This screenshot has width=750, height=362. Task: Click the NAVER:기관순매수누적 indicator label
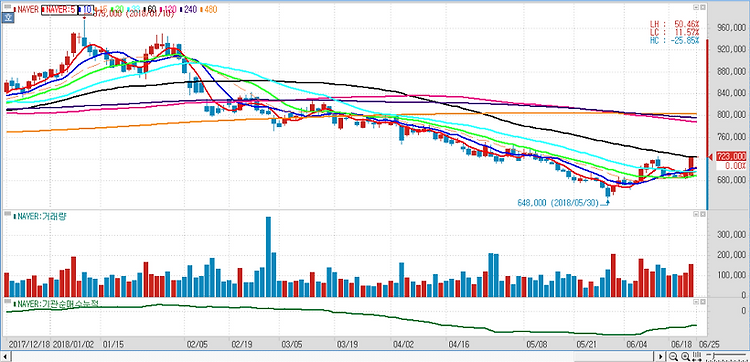[56, 304]
